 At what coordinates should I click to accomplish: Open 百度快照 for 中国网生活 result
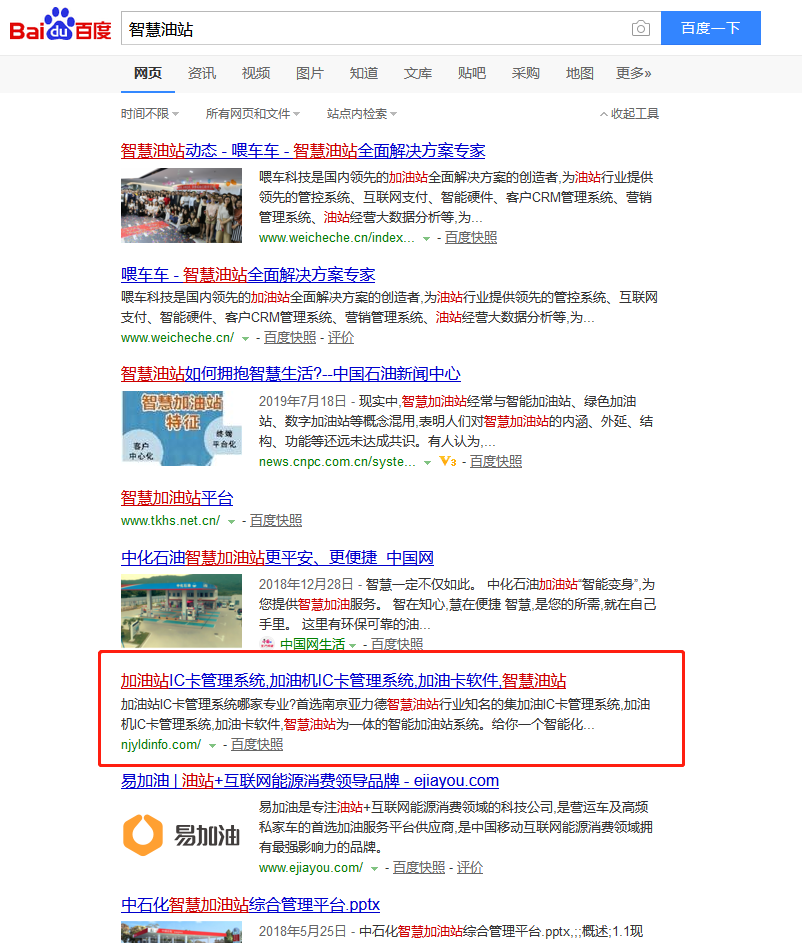pos(397,644)
